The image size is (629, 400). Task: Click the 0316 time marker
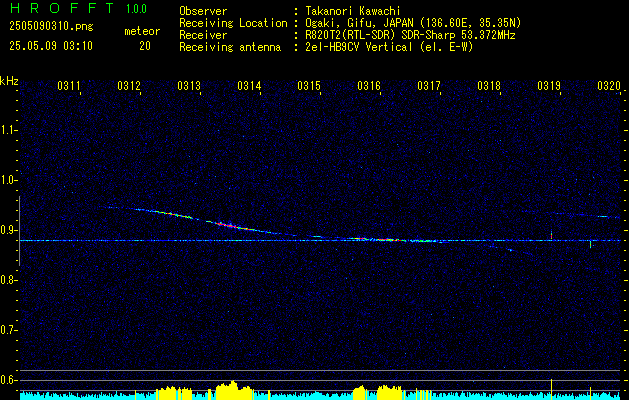[369, 85]
